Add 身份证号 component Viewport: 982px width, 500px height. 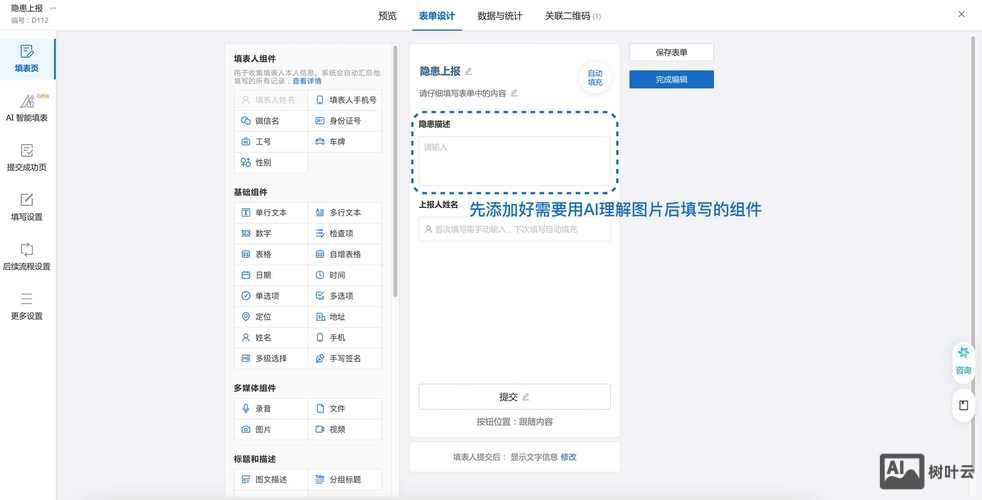coord(345,120)
